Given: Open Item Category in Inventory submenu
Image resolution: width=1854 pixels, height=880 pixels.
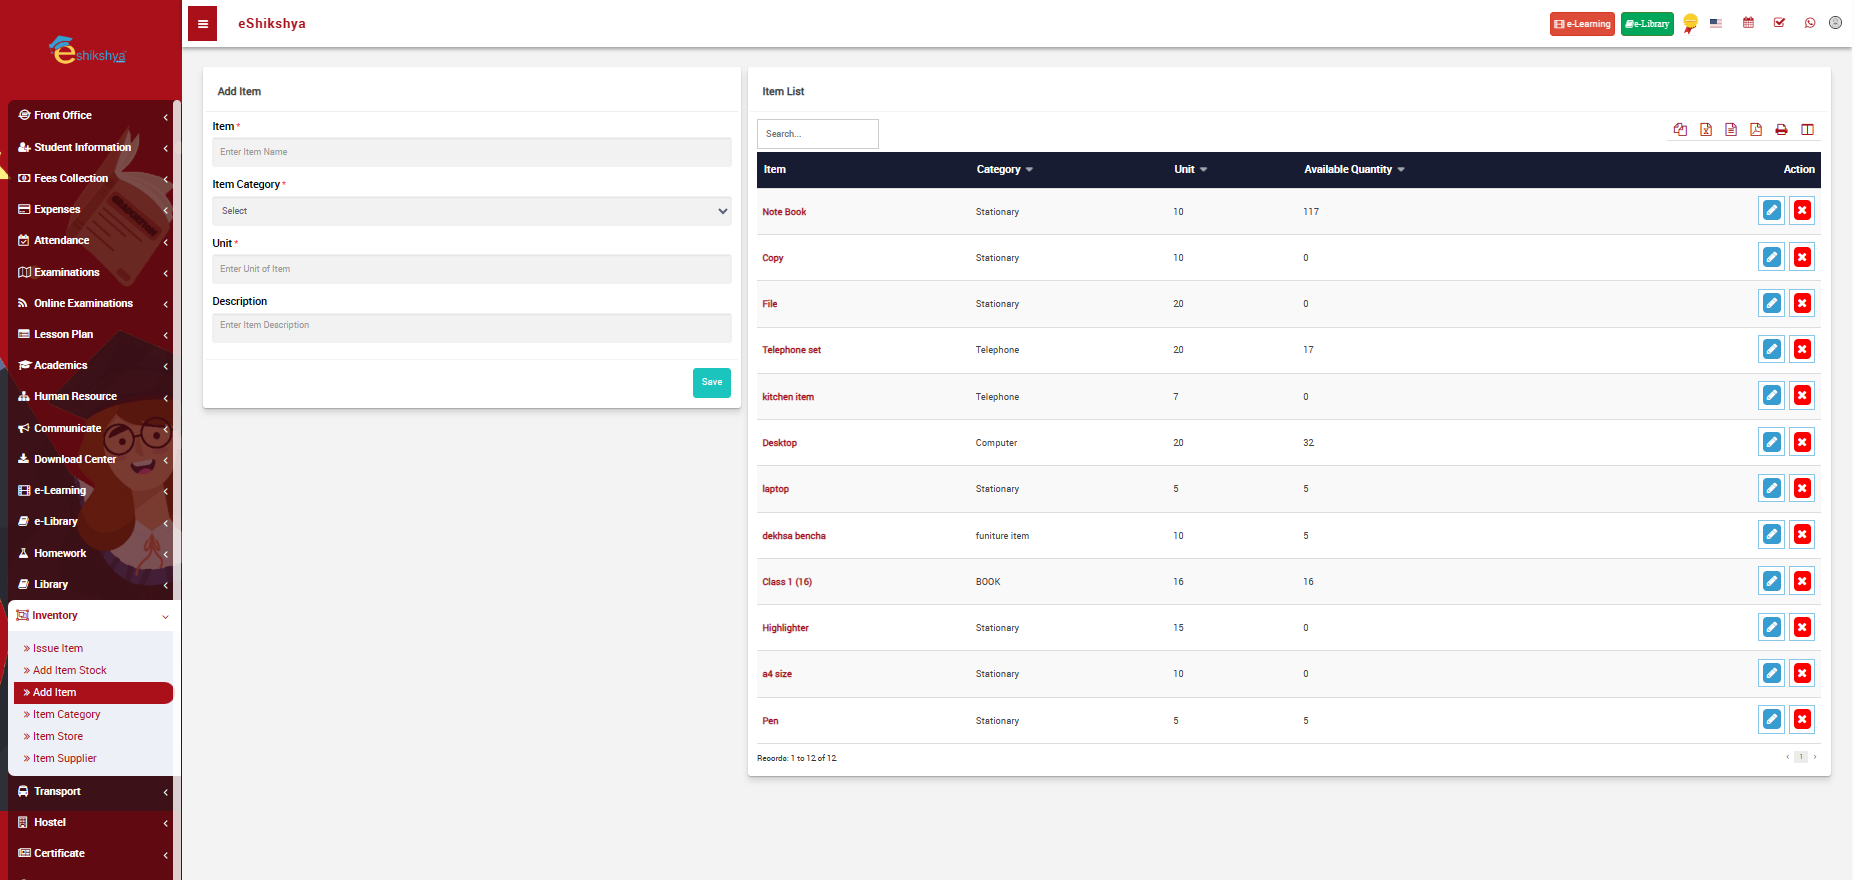Looking at the screenshot, I should click(x=66, y=715).
